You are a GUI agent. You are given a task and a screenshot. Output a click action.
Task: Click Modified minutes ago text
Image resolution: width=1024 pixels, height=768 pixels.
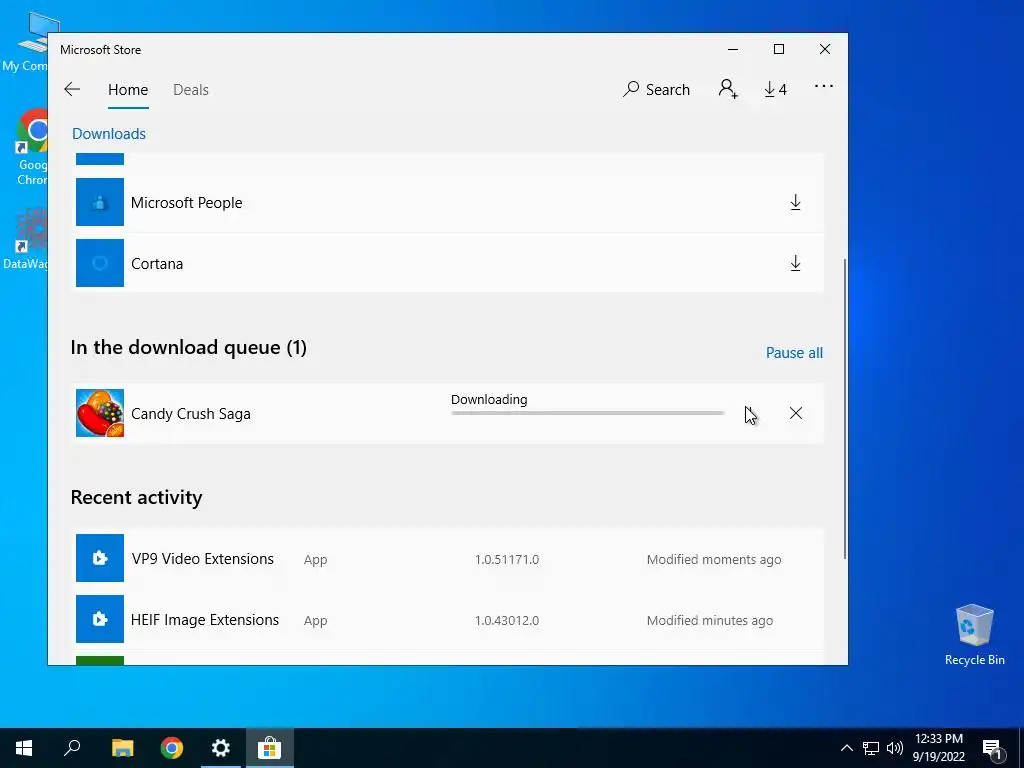point(710,620)
